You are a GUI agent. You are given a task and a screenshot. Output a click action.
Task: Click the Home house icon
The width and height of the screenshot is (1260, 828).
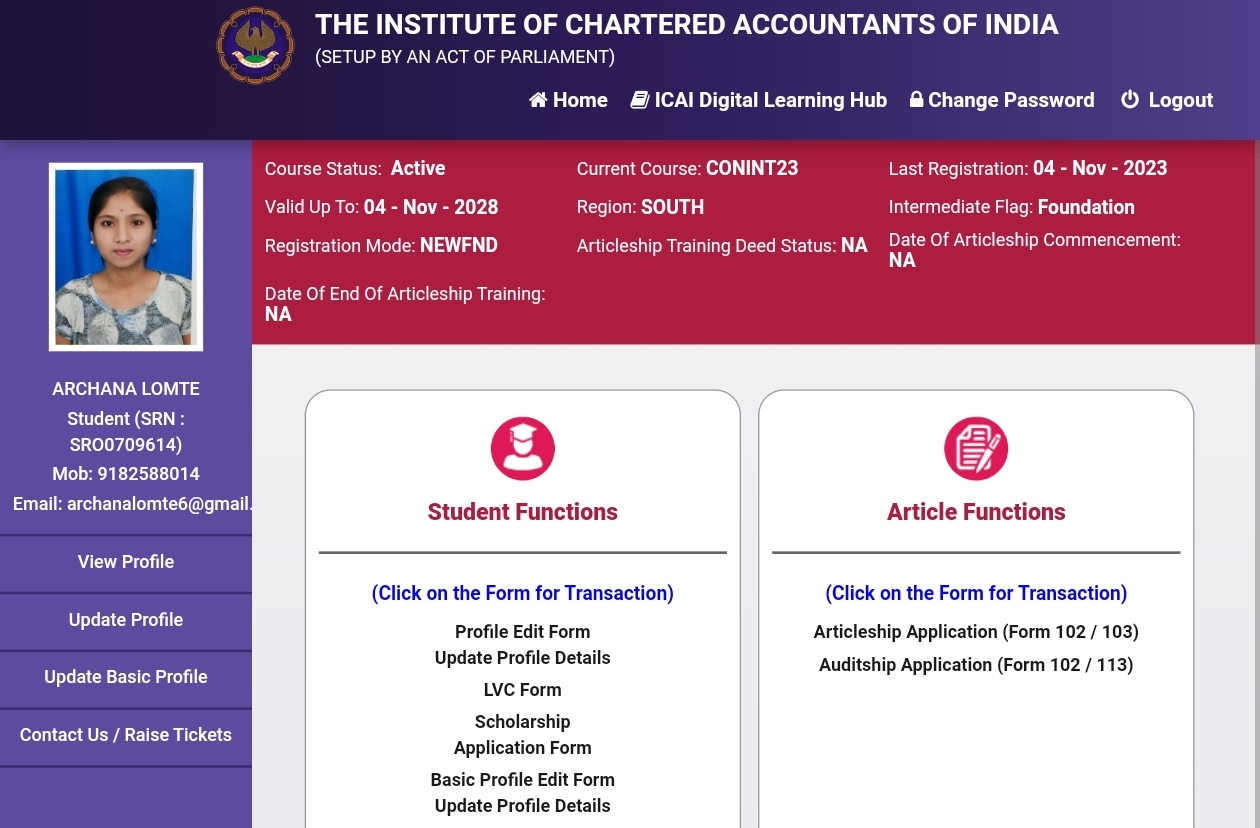pos(538,100)
